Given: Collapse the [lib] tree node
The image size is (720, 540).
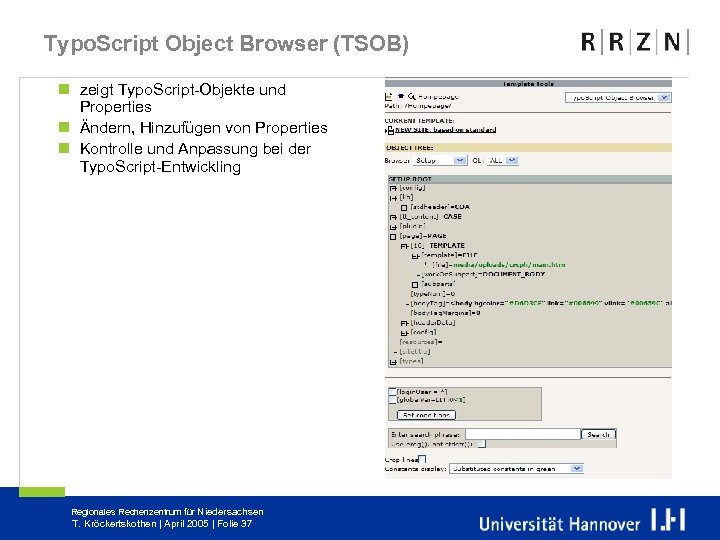Looking at the screenshot, I should coord(393,198).
